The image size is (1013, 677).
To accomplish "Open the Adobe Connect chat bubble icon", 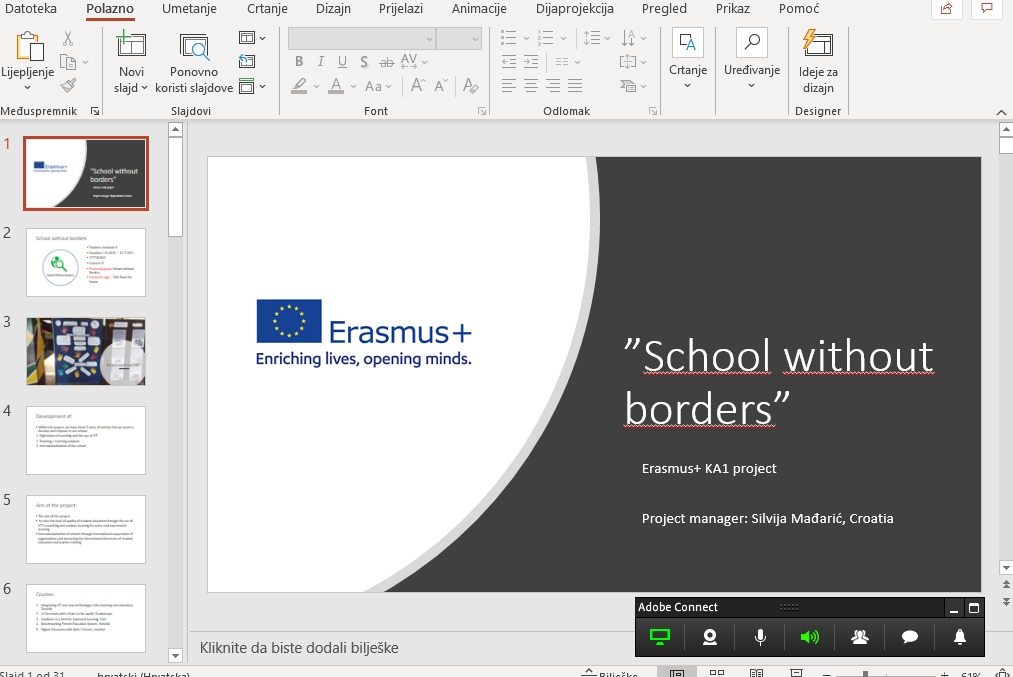I will coord(910,637).
